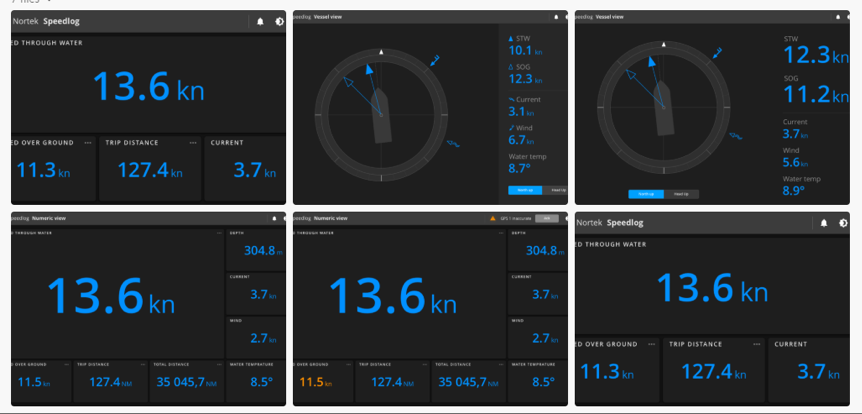The width and height of the screenshot is (862, 414).
Task: Open Speed Over Ground card menu in top-left Speedlog
Action: pyautogui.click(x=87, y=143)
